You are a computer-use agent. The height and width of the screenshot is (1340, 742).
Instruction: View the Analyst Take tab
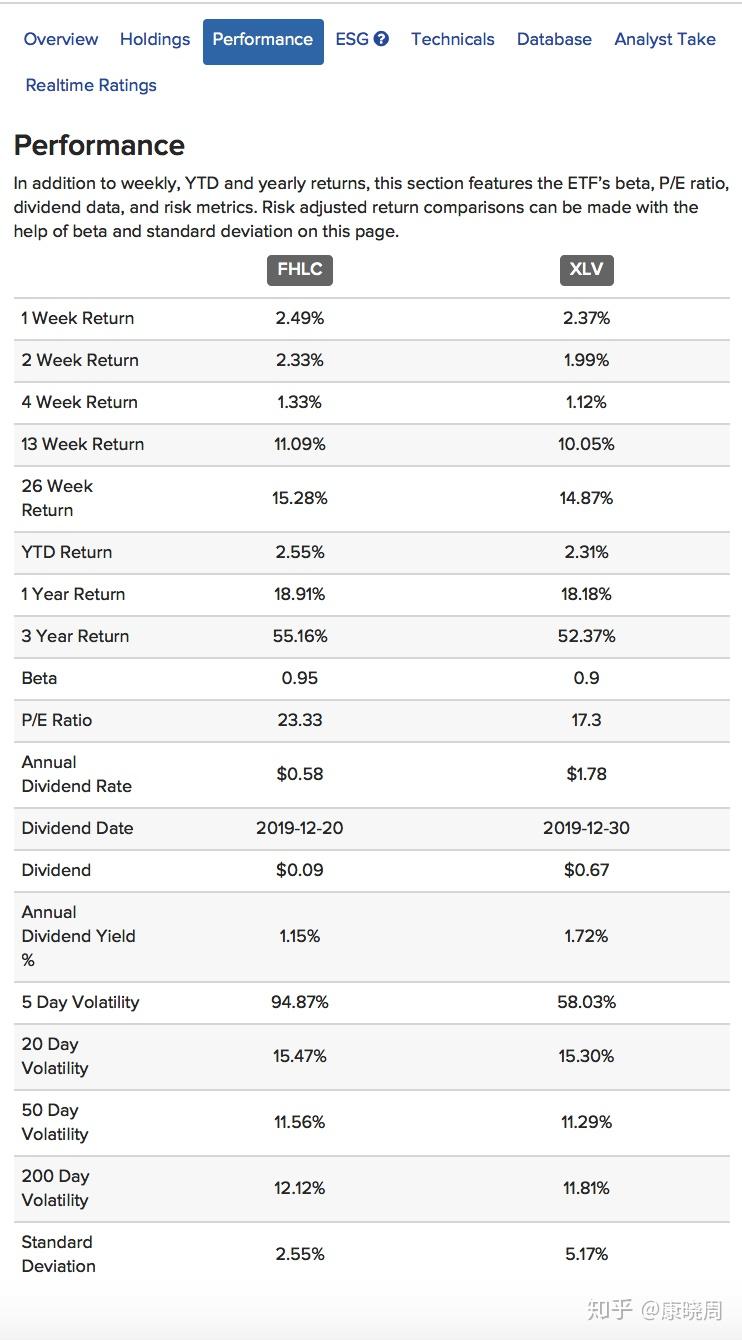(x=665, y=40)
